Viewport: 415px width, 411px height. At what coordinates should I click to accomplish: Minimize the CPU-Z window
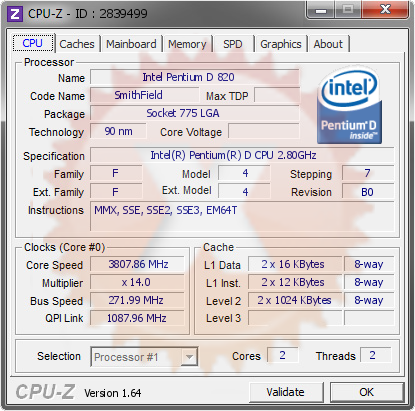[321, 10]
